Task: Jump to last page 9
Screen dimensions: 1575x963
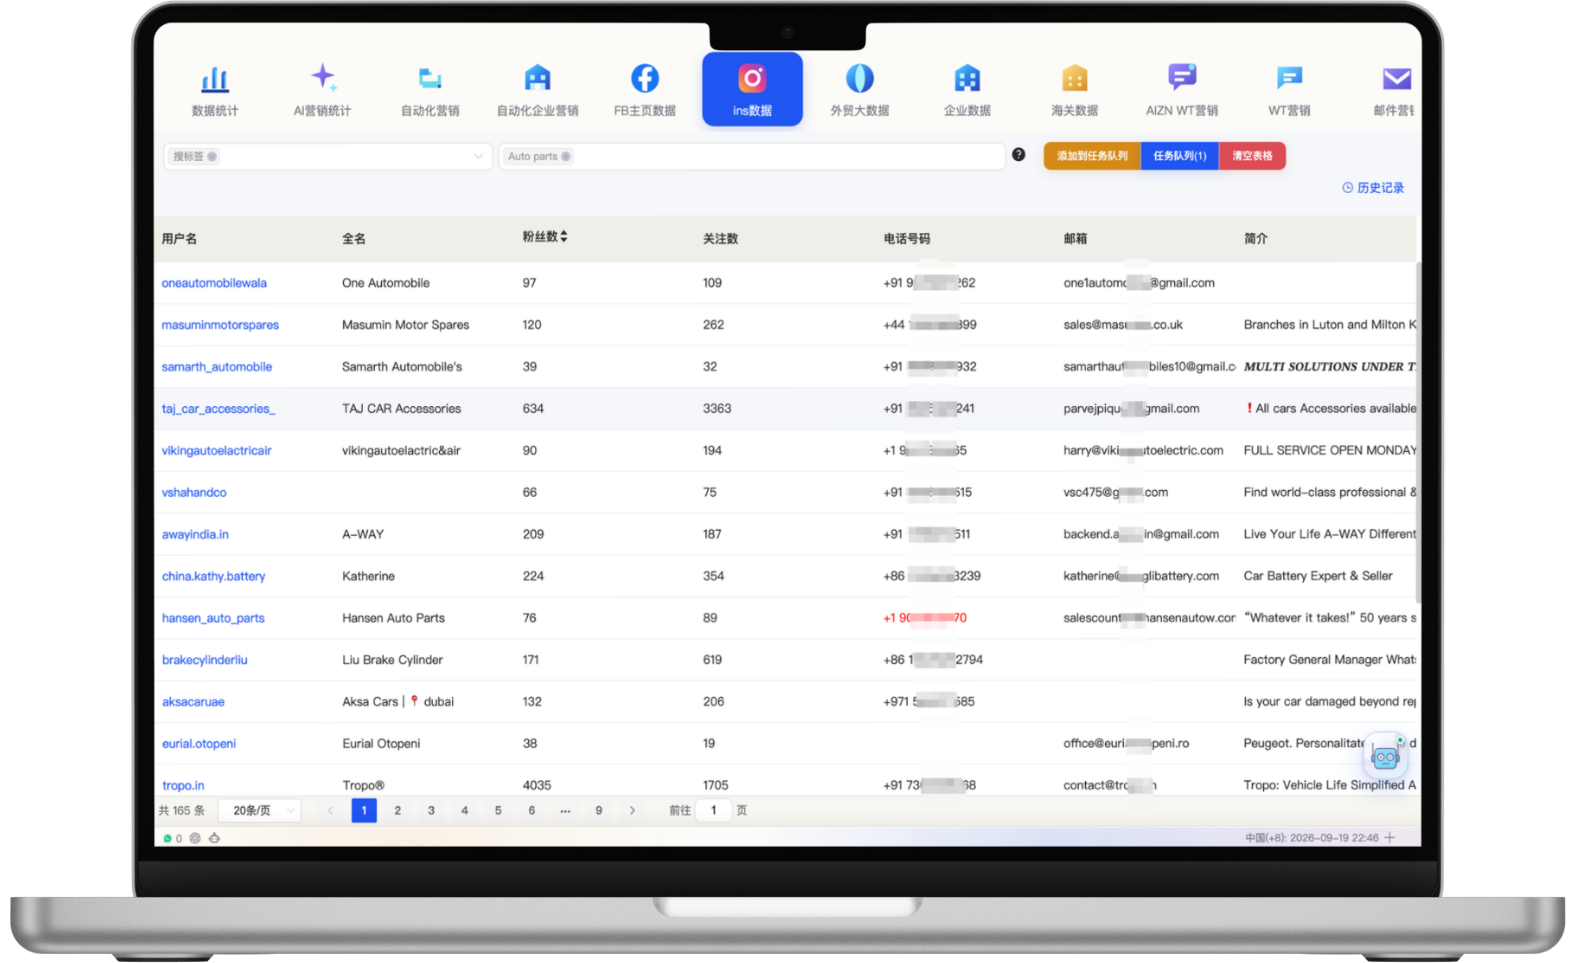Action: 599,811
